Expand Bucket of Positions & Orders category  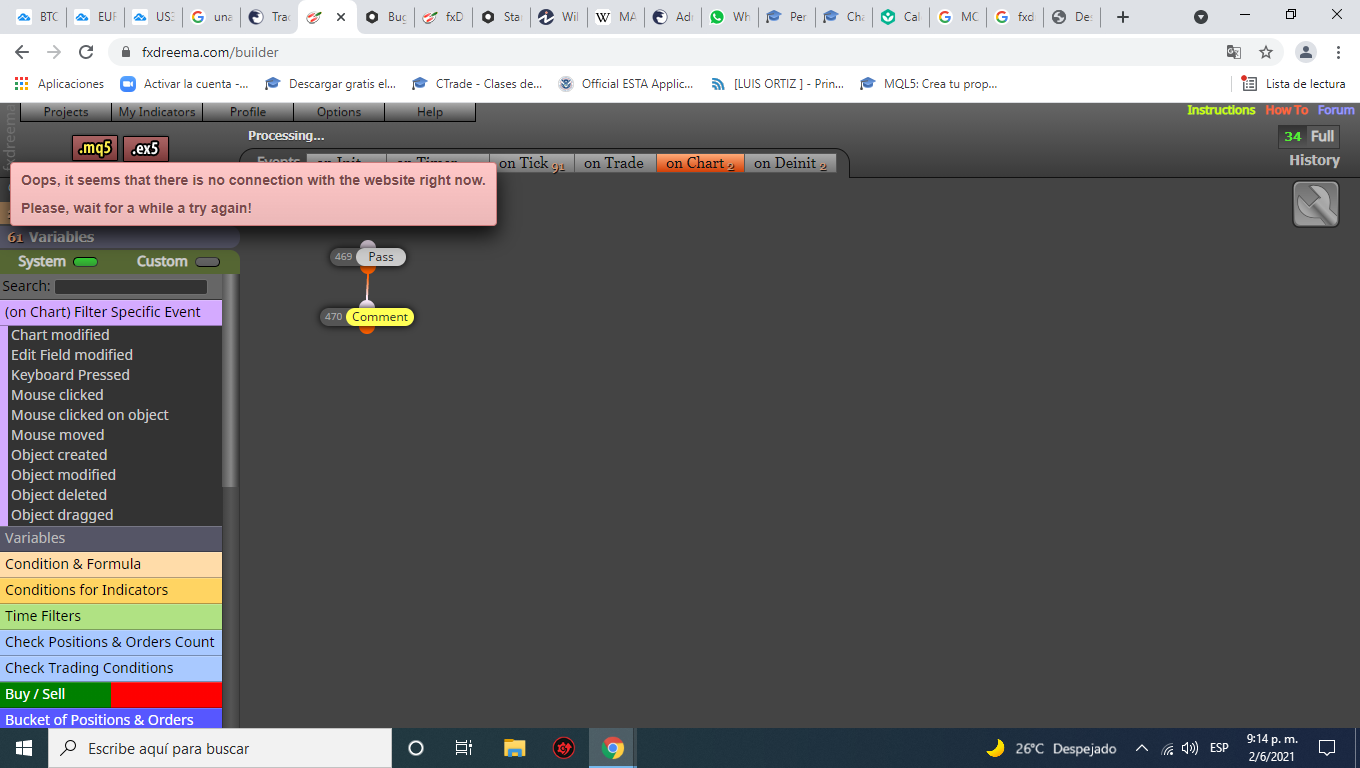111,719
